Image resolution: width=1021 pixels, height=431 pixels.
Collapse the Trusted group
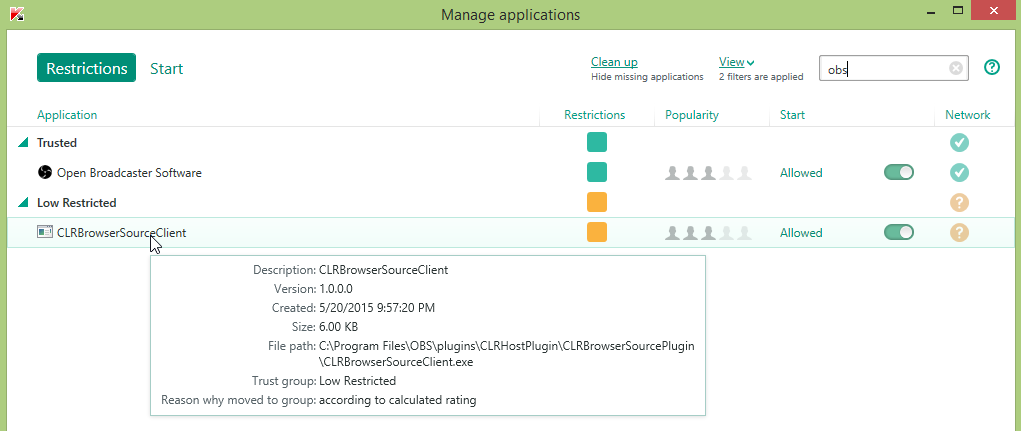23,143
